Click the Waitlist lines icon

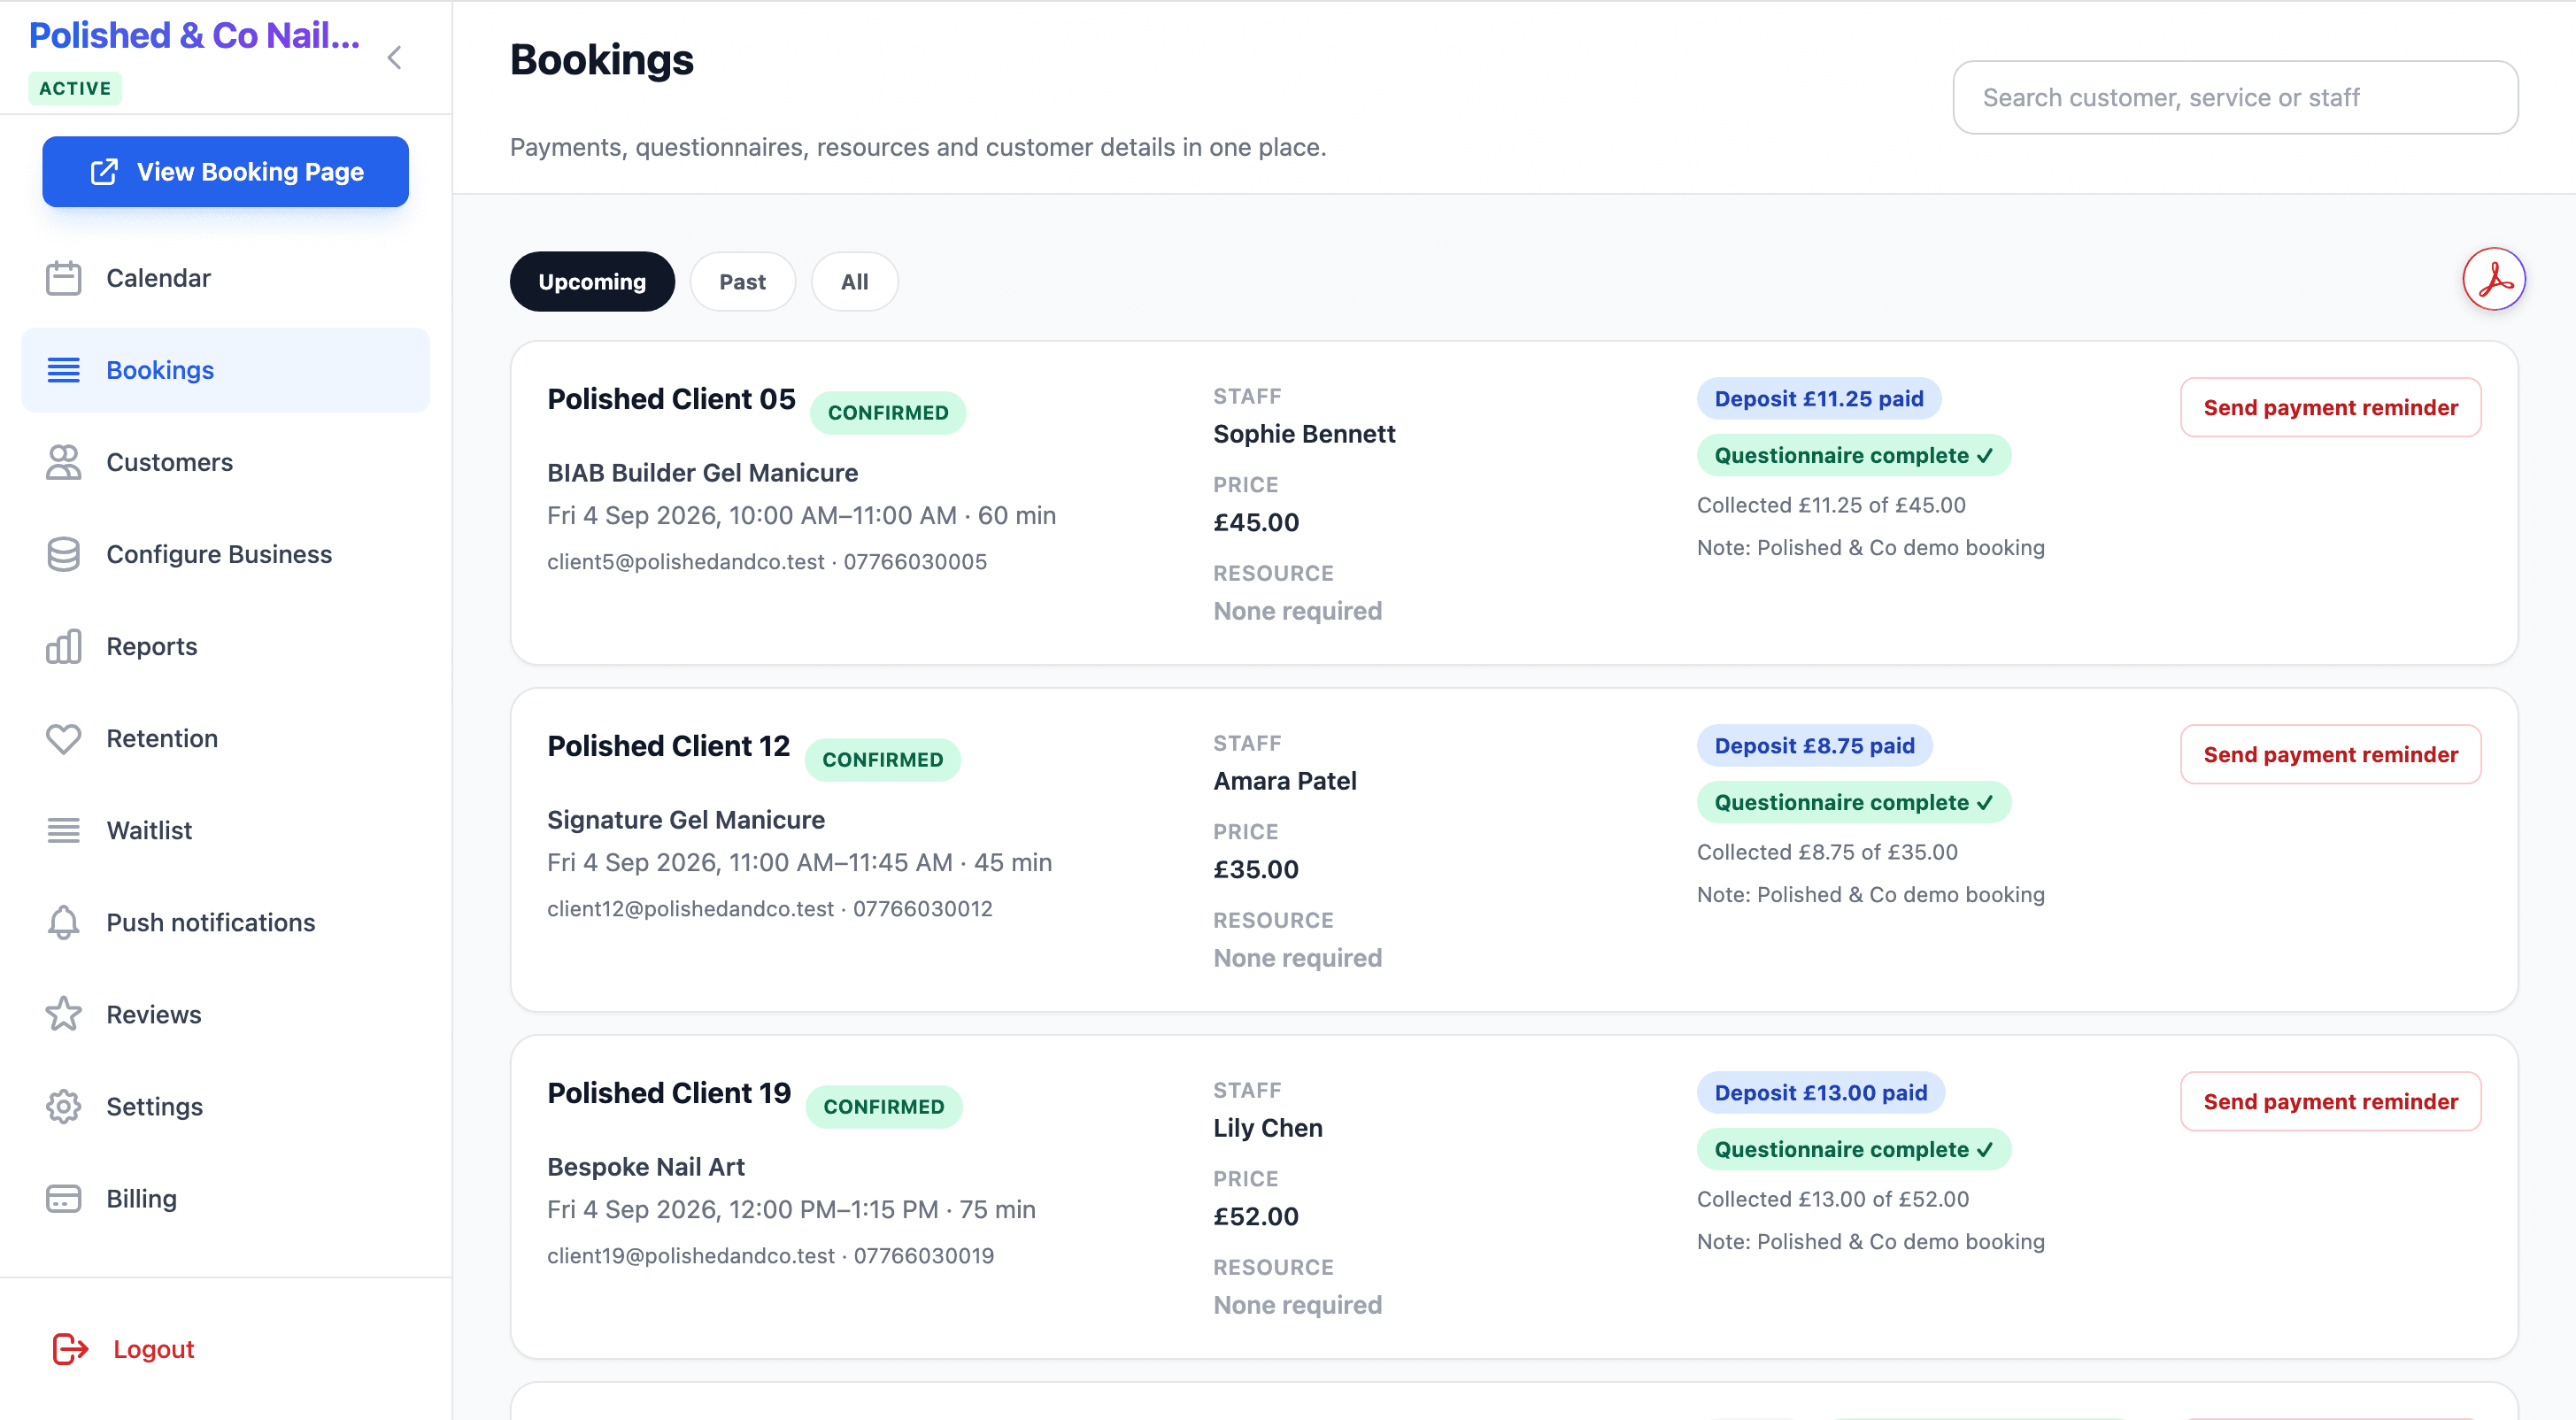point(63,830)
